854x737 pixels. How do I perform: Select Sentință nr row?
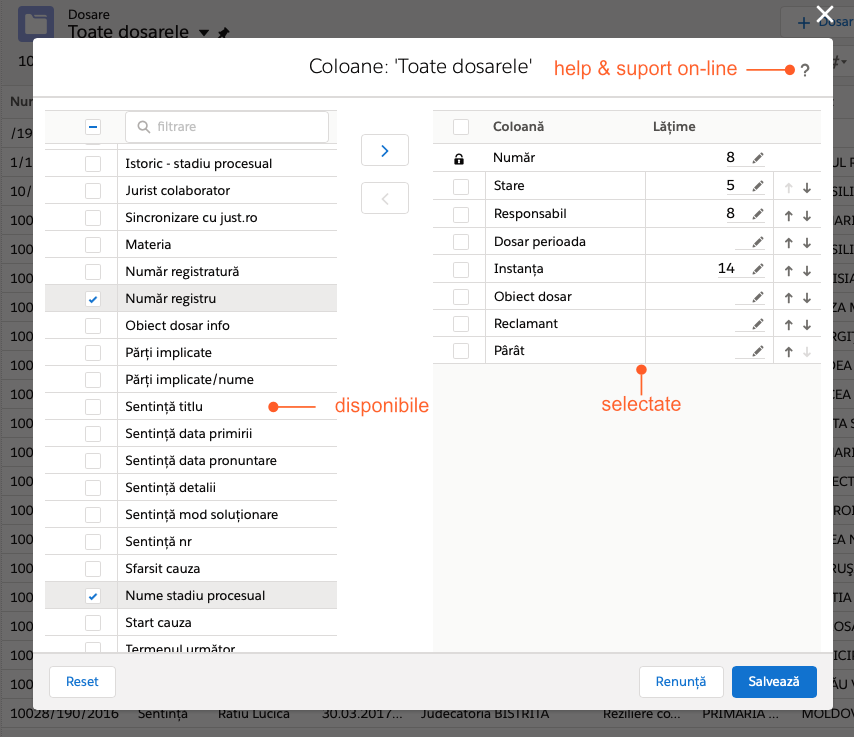coord(191,542)
